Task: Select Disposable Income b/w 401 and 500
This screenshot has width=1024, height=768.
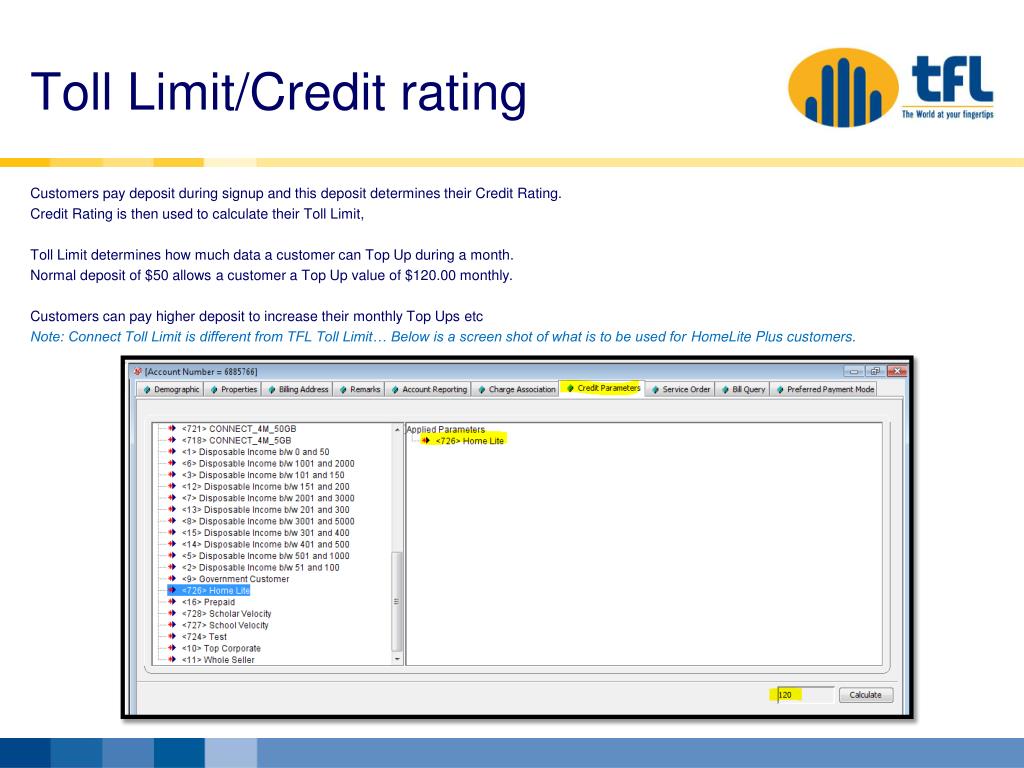Action: coord(265,545)
